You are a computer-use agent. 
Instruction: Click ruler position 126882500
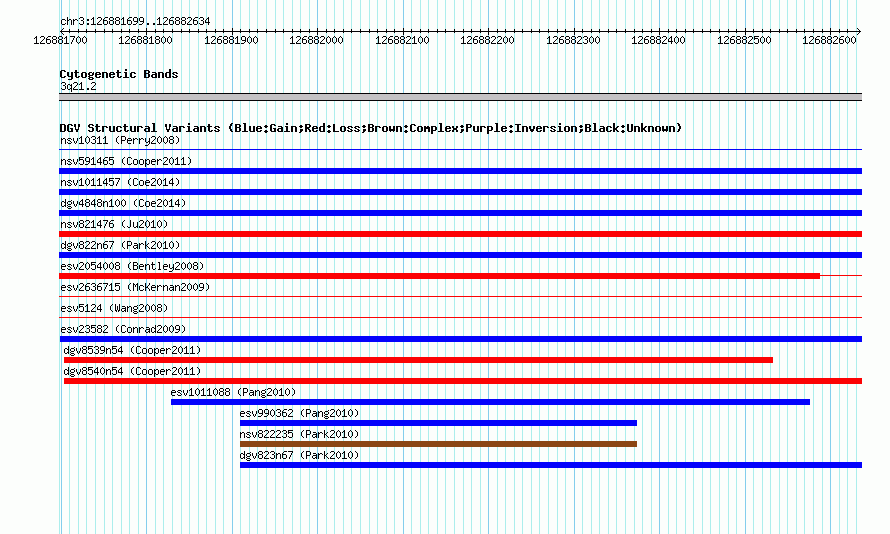click(744, 40)
